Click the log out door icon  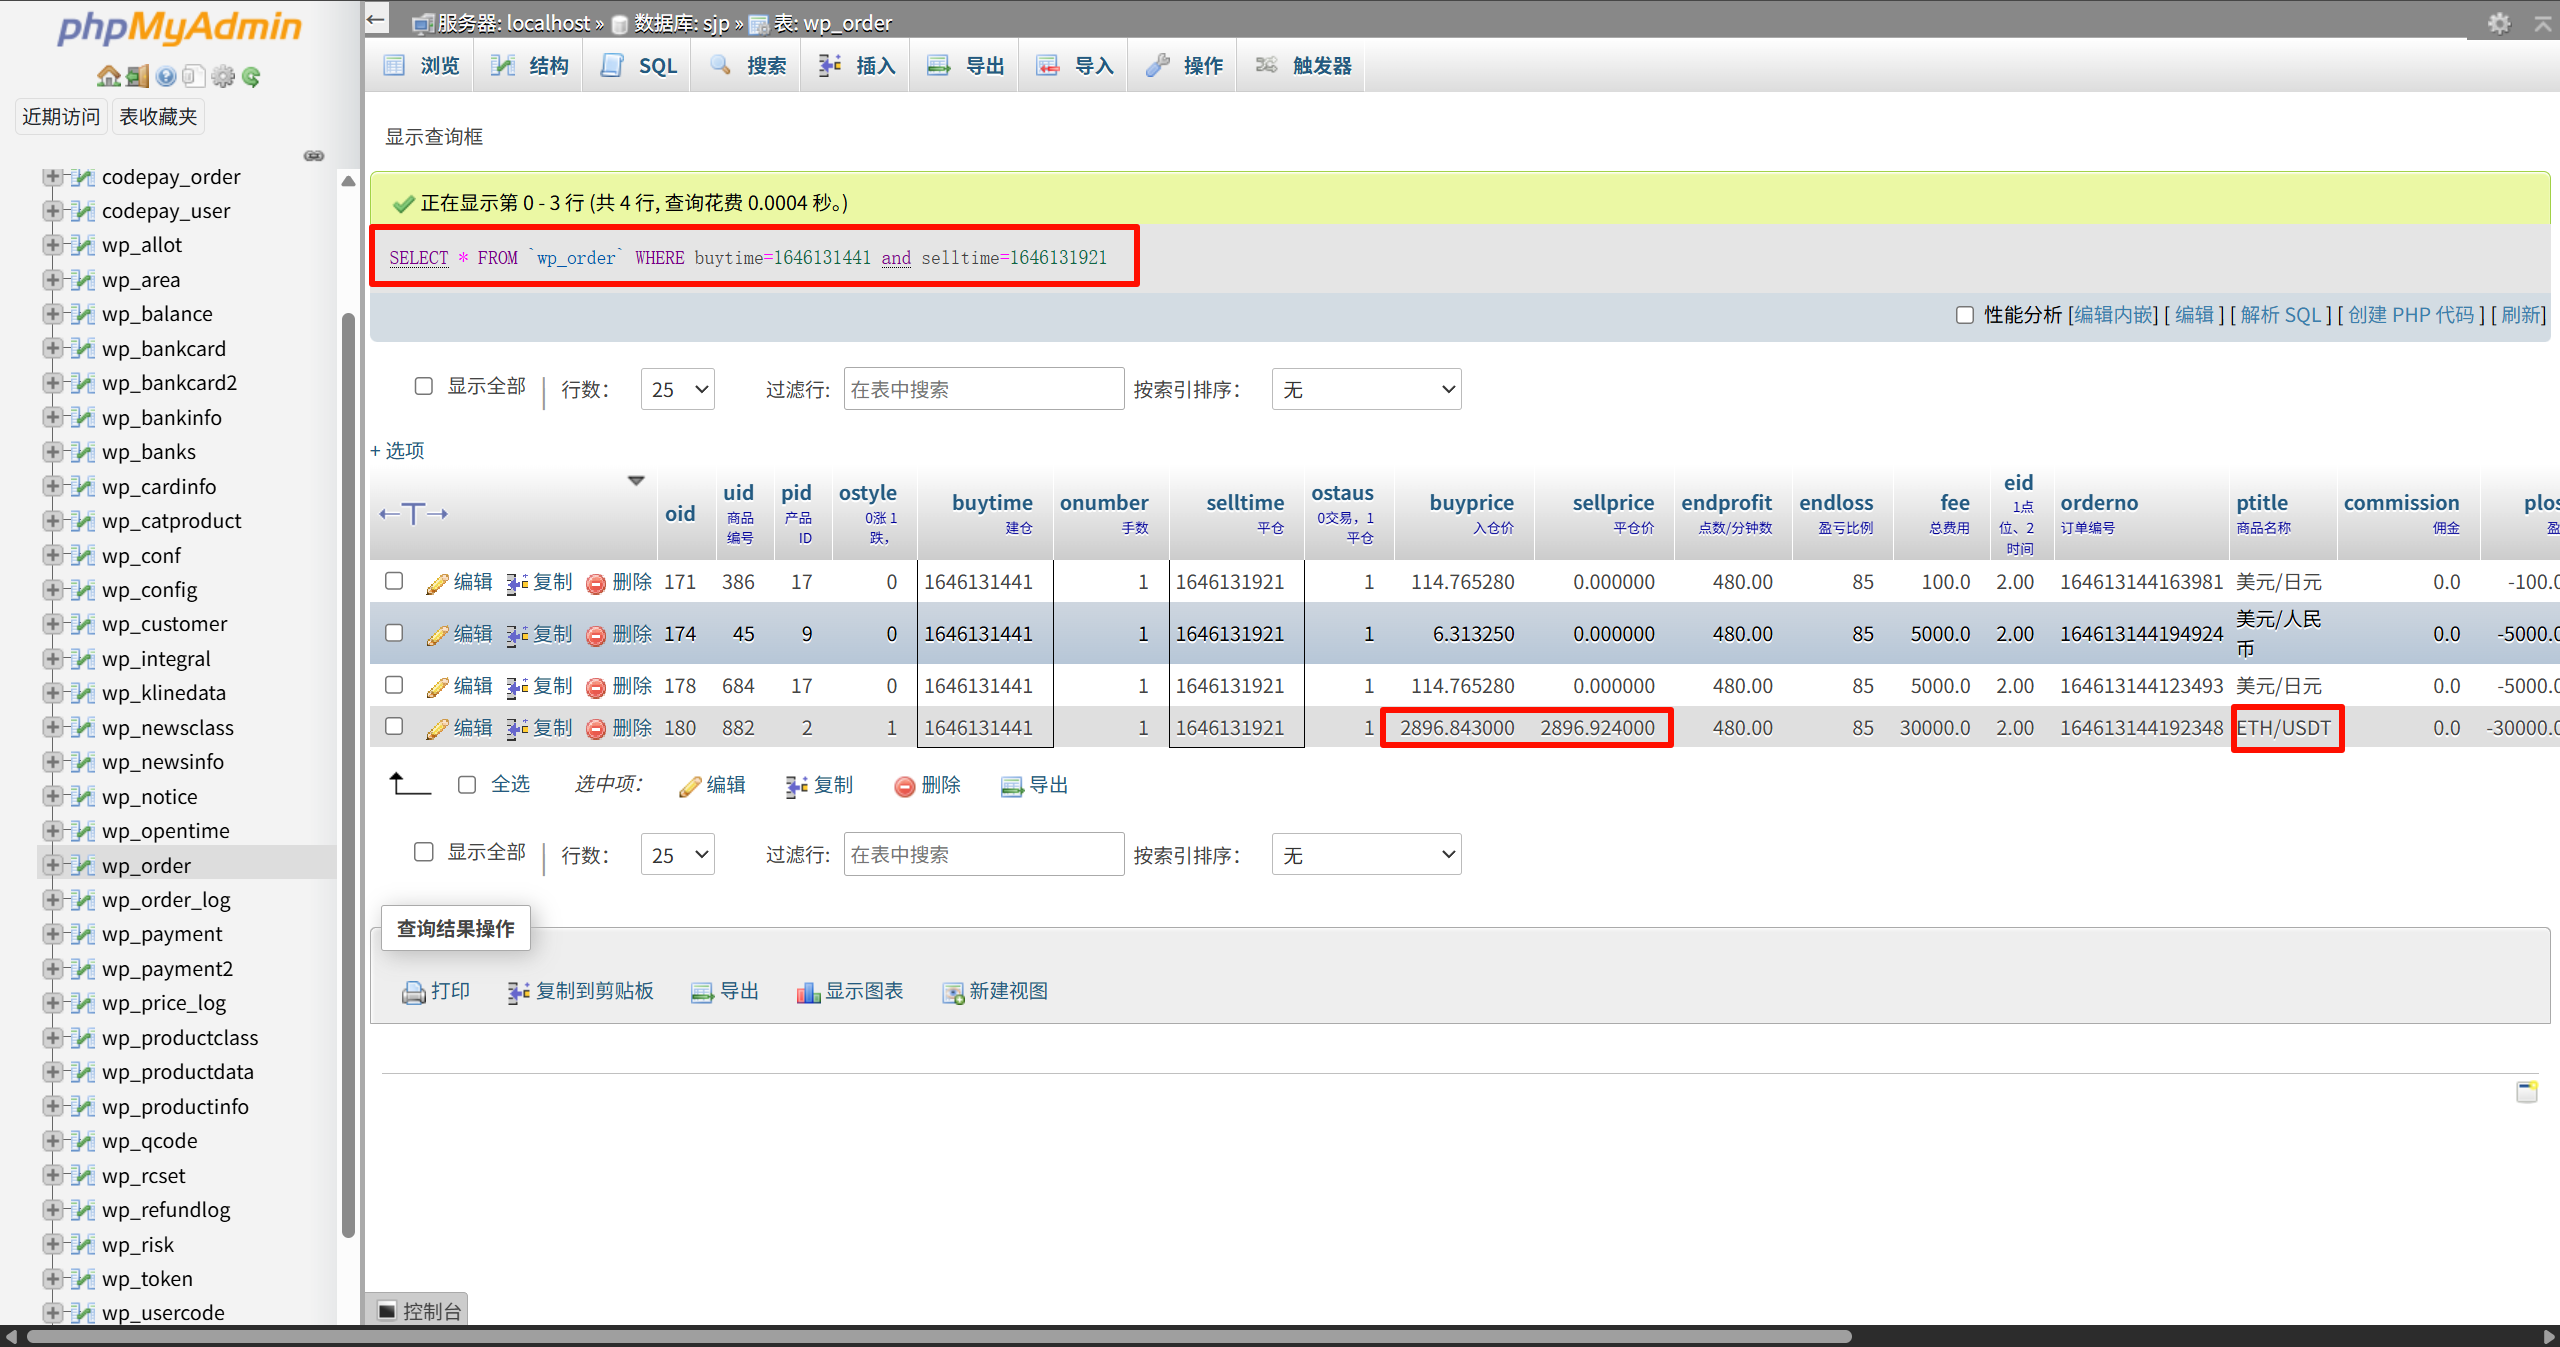137,76
